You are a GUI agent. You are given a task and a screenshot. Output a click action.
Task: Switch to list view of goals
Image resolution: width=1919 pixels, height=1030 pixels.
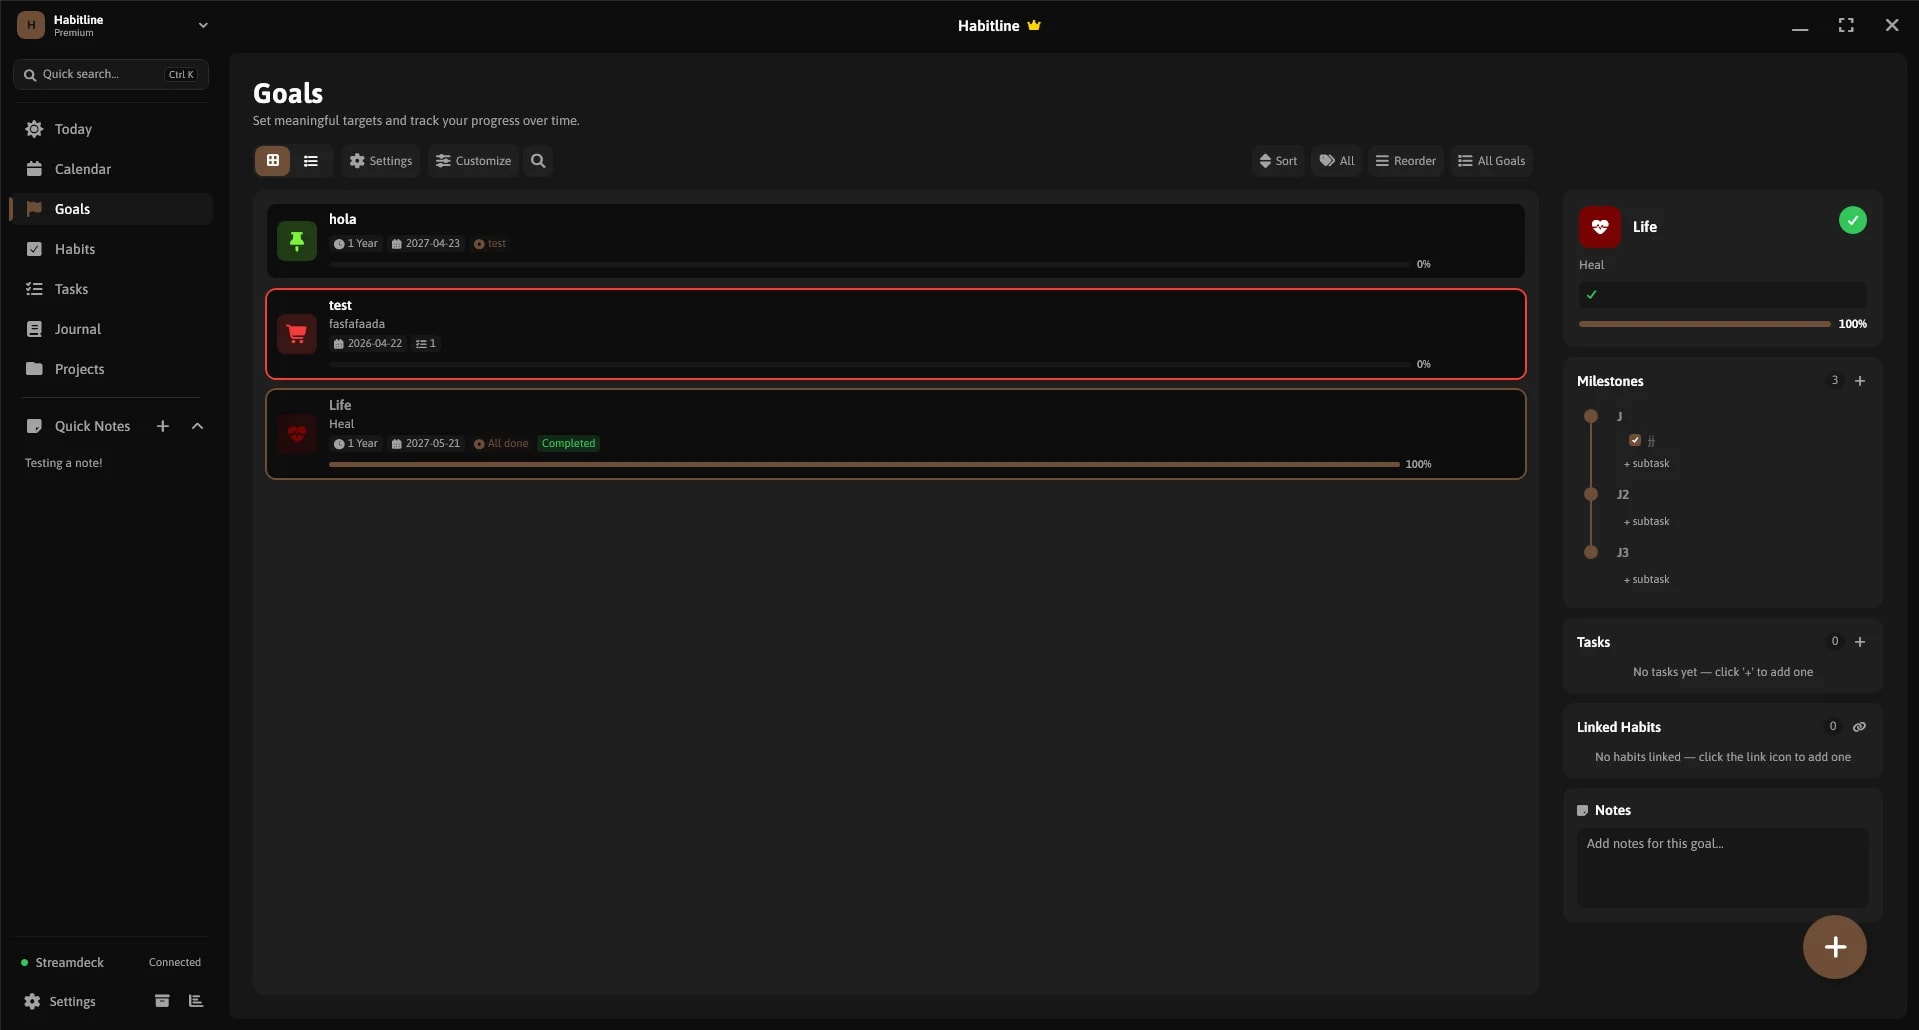coord(311,161)
